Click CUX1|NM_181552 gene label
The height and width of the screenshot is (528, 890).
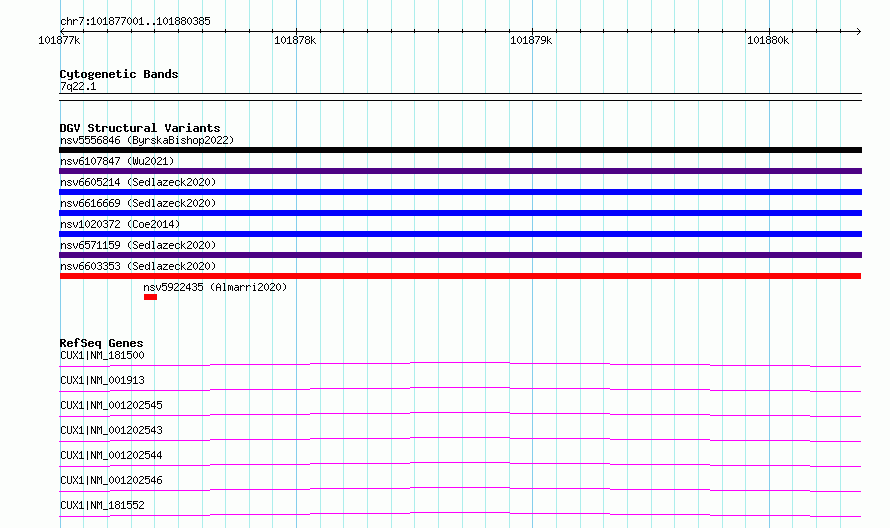coord(102,505)
